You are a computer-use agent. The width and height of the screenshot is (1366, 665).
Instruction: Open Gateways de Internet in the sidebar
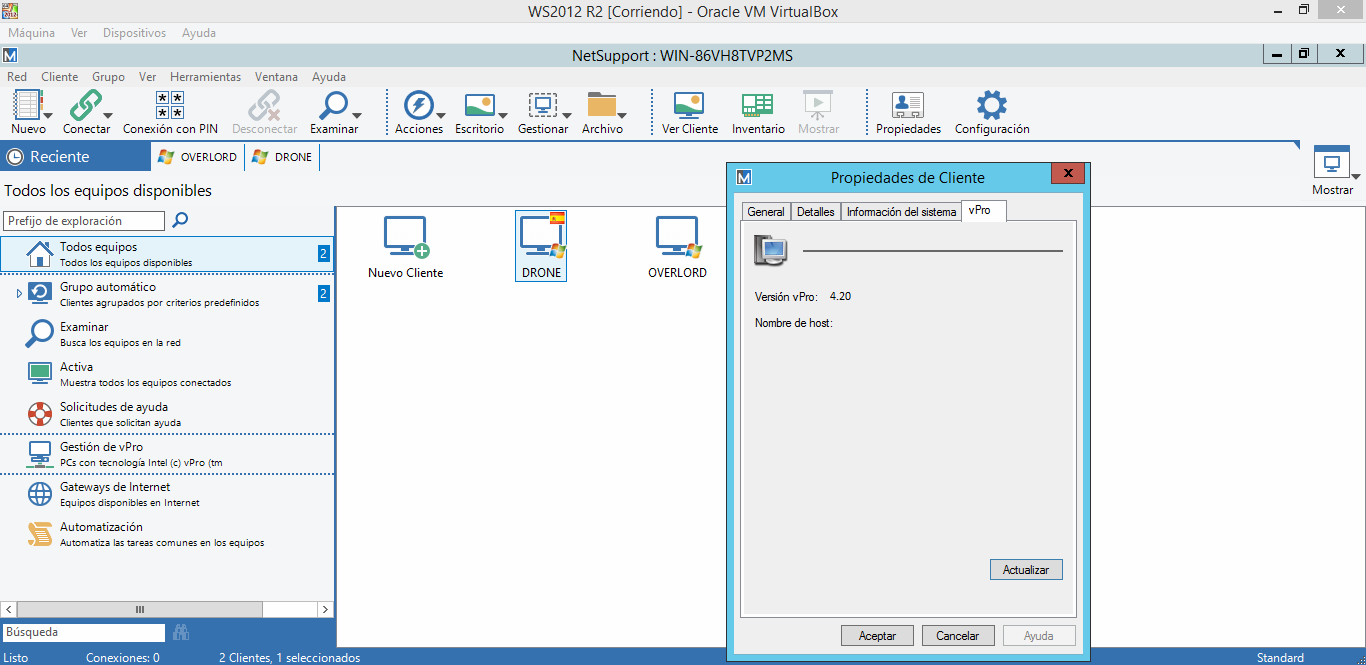click(x=166, y=494)
